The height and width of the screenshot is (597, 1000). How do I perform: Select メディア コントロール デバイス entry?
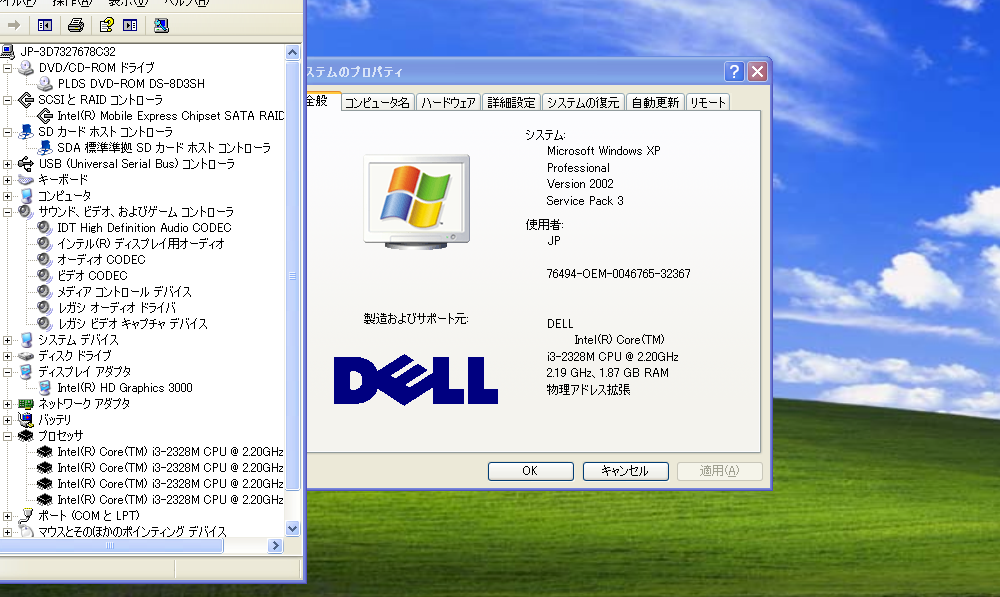tap(124, 291)
